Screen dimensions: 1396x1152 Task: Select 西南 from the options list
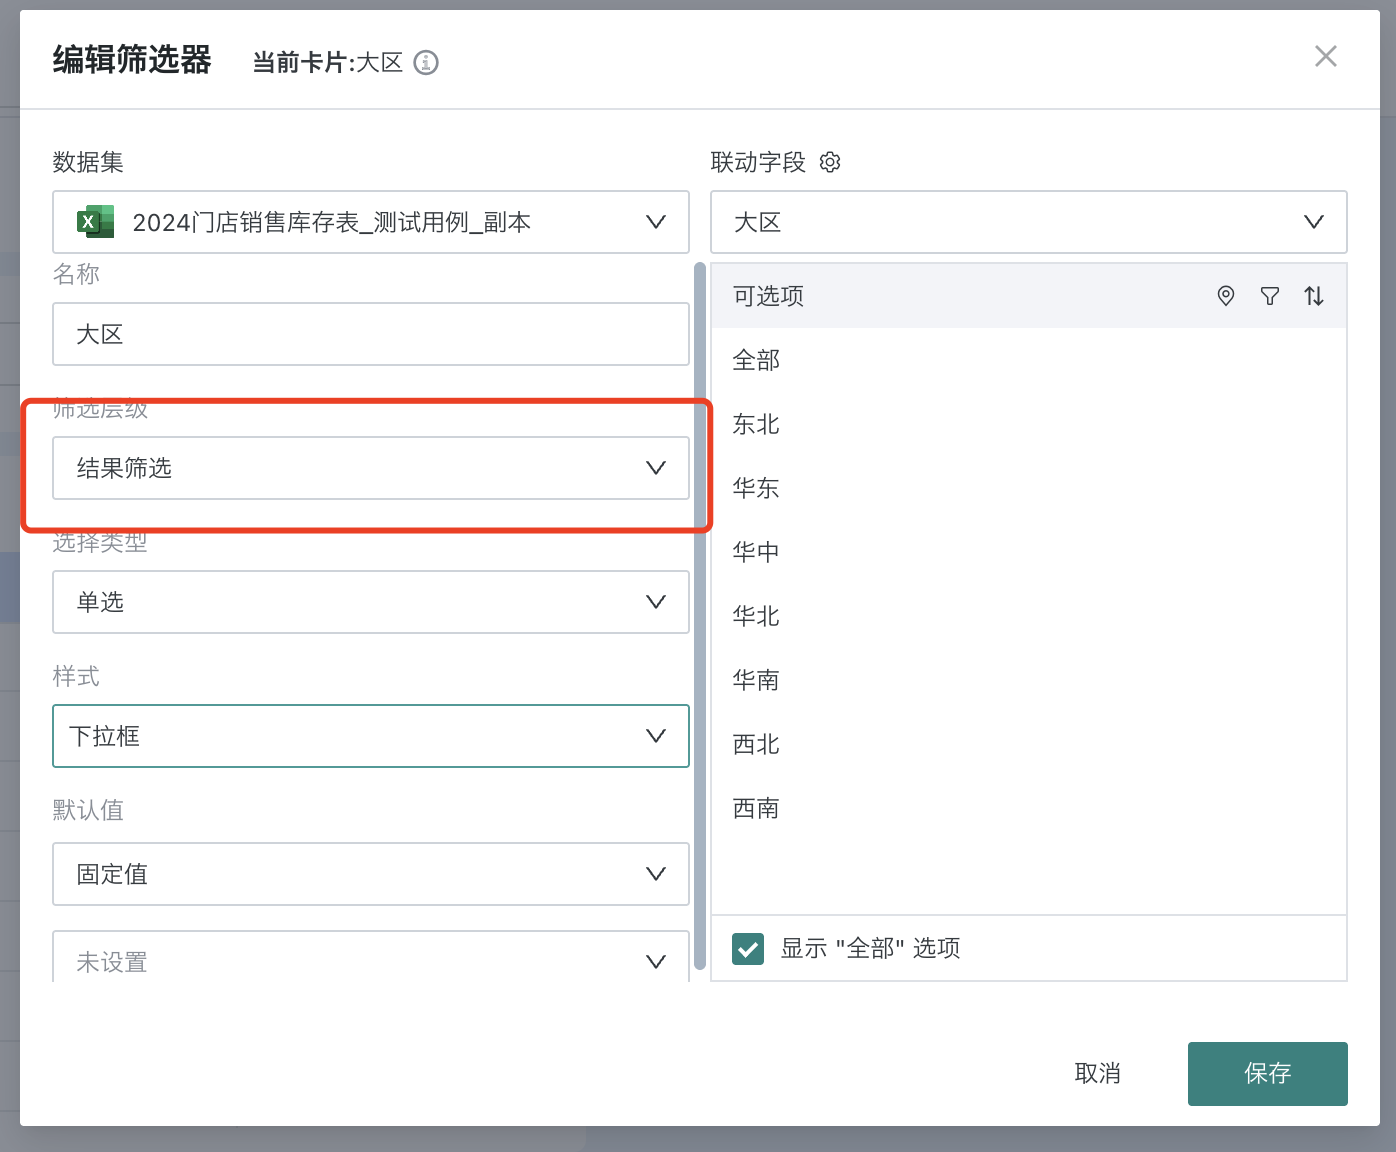point(756,808)
